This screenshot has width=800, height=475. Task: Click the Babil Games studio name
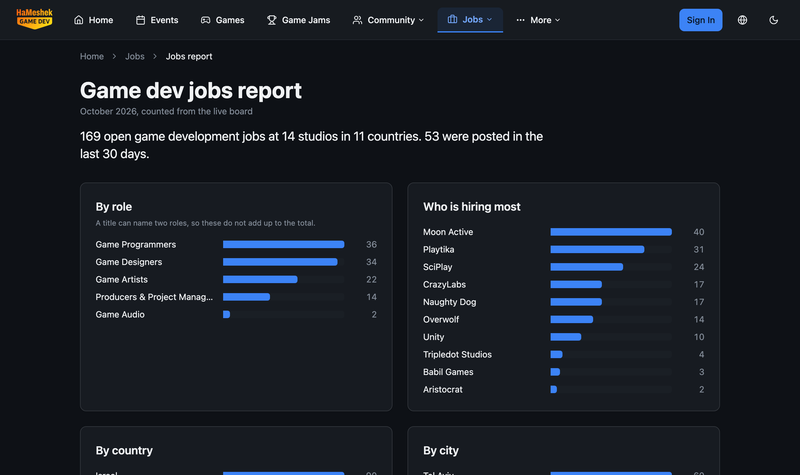click(448, 372)
